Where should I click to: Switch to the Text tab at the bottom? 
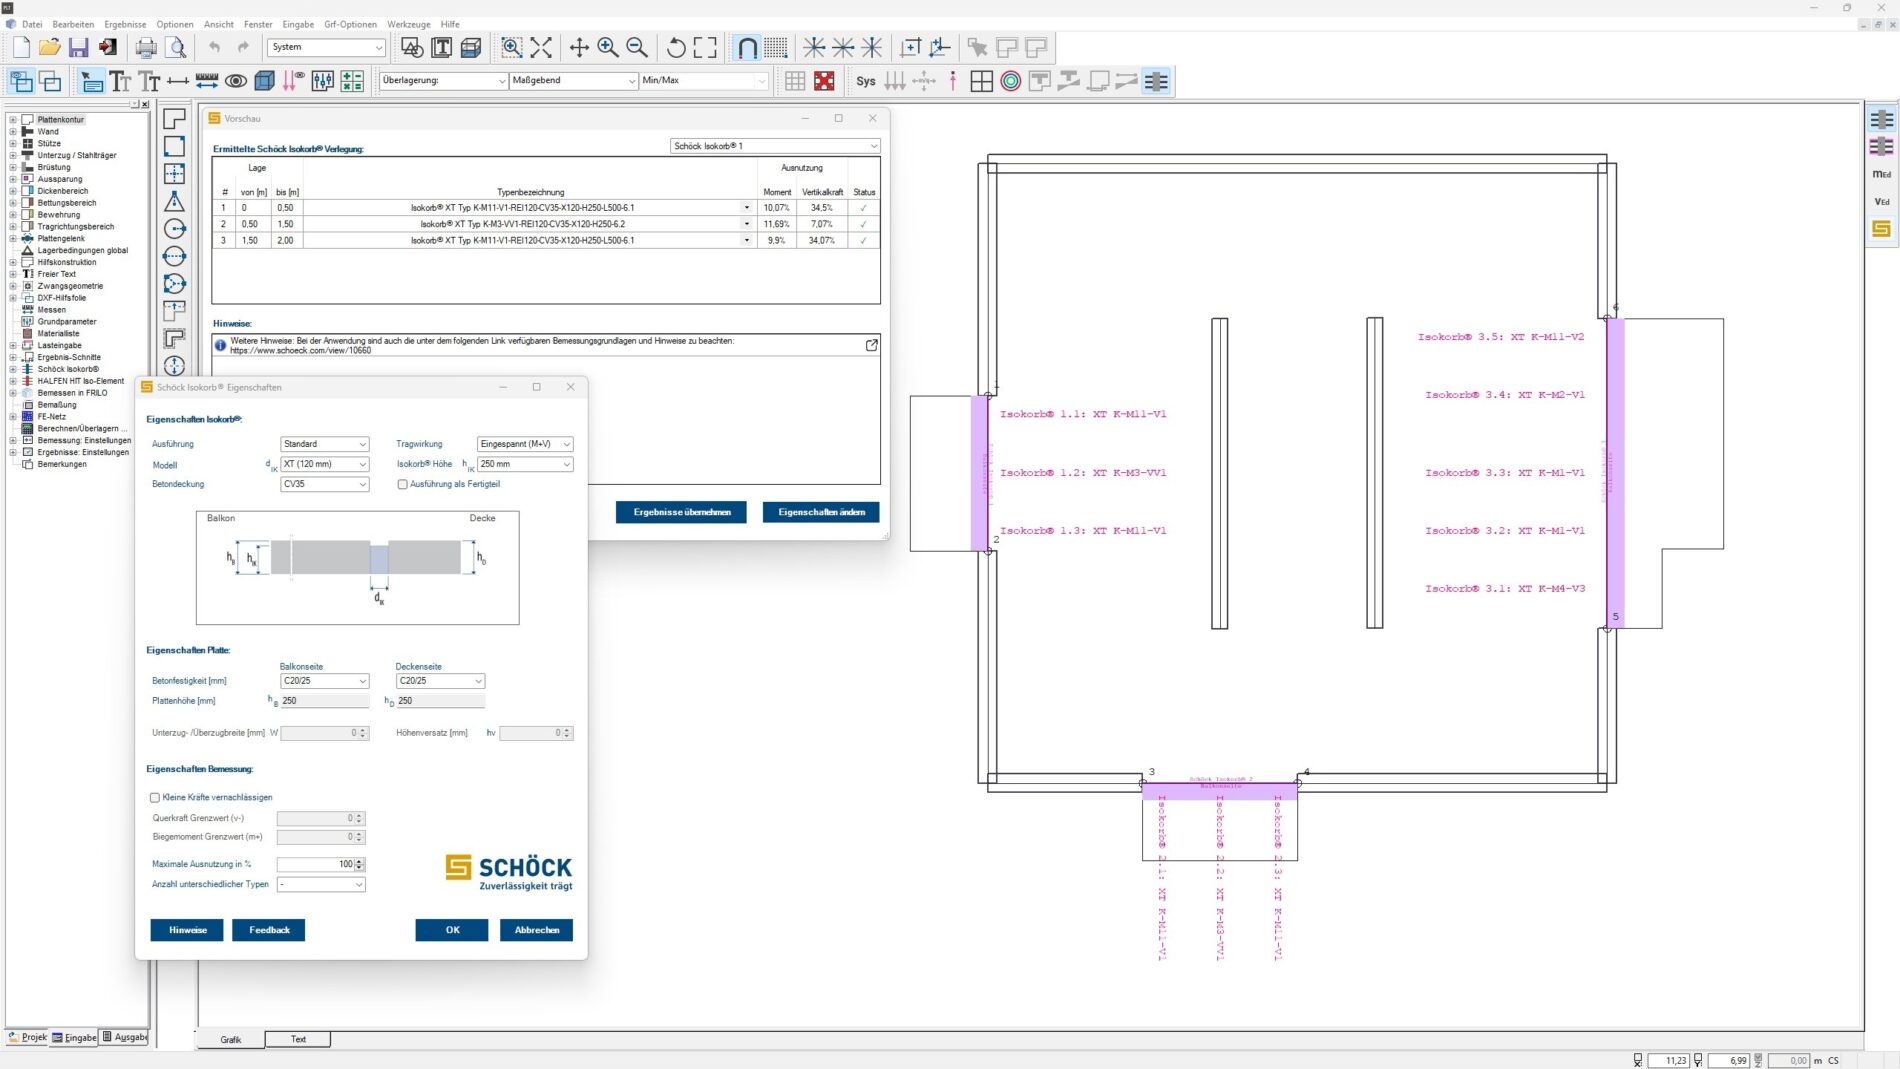298,1039
